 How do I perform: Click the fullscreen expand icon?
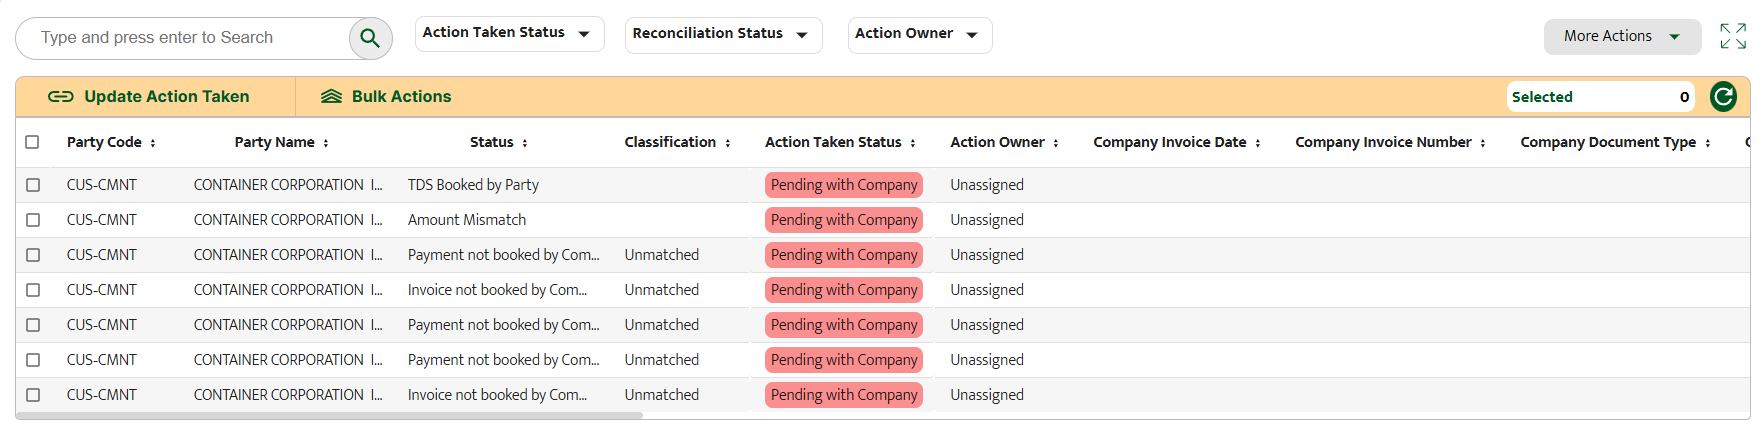(1733, 37)
